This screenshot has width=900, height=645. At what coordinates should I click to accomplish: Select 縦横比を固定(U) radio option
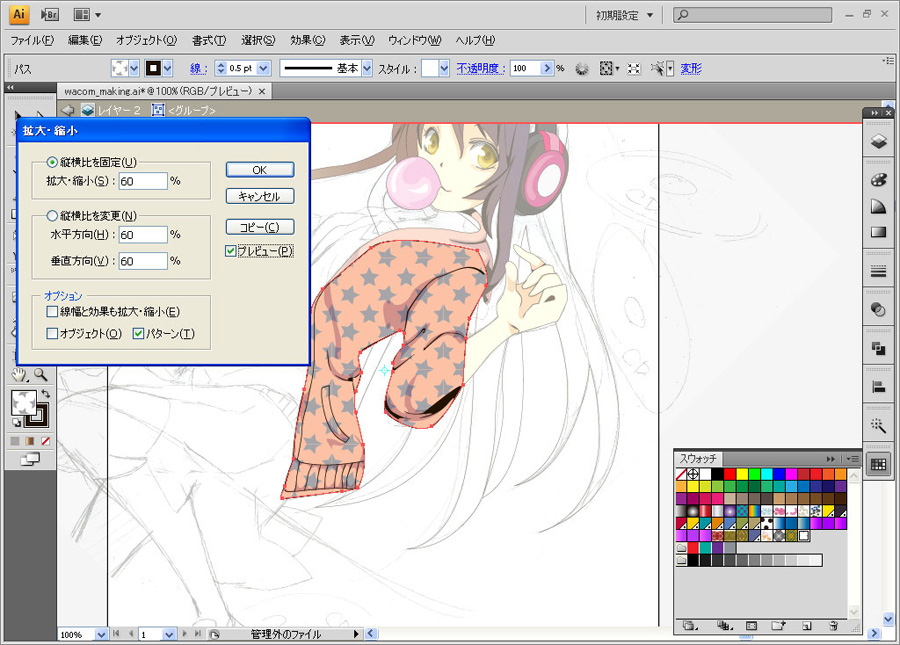(52, 162)
